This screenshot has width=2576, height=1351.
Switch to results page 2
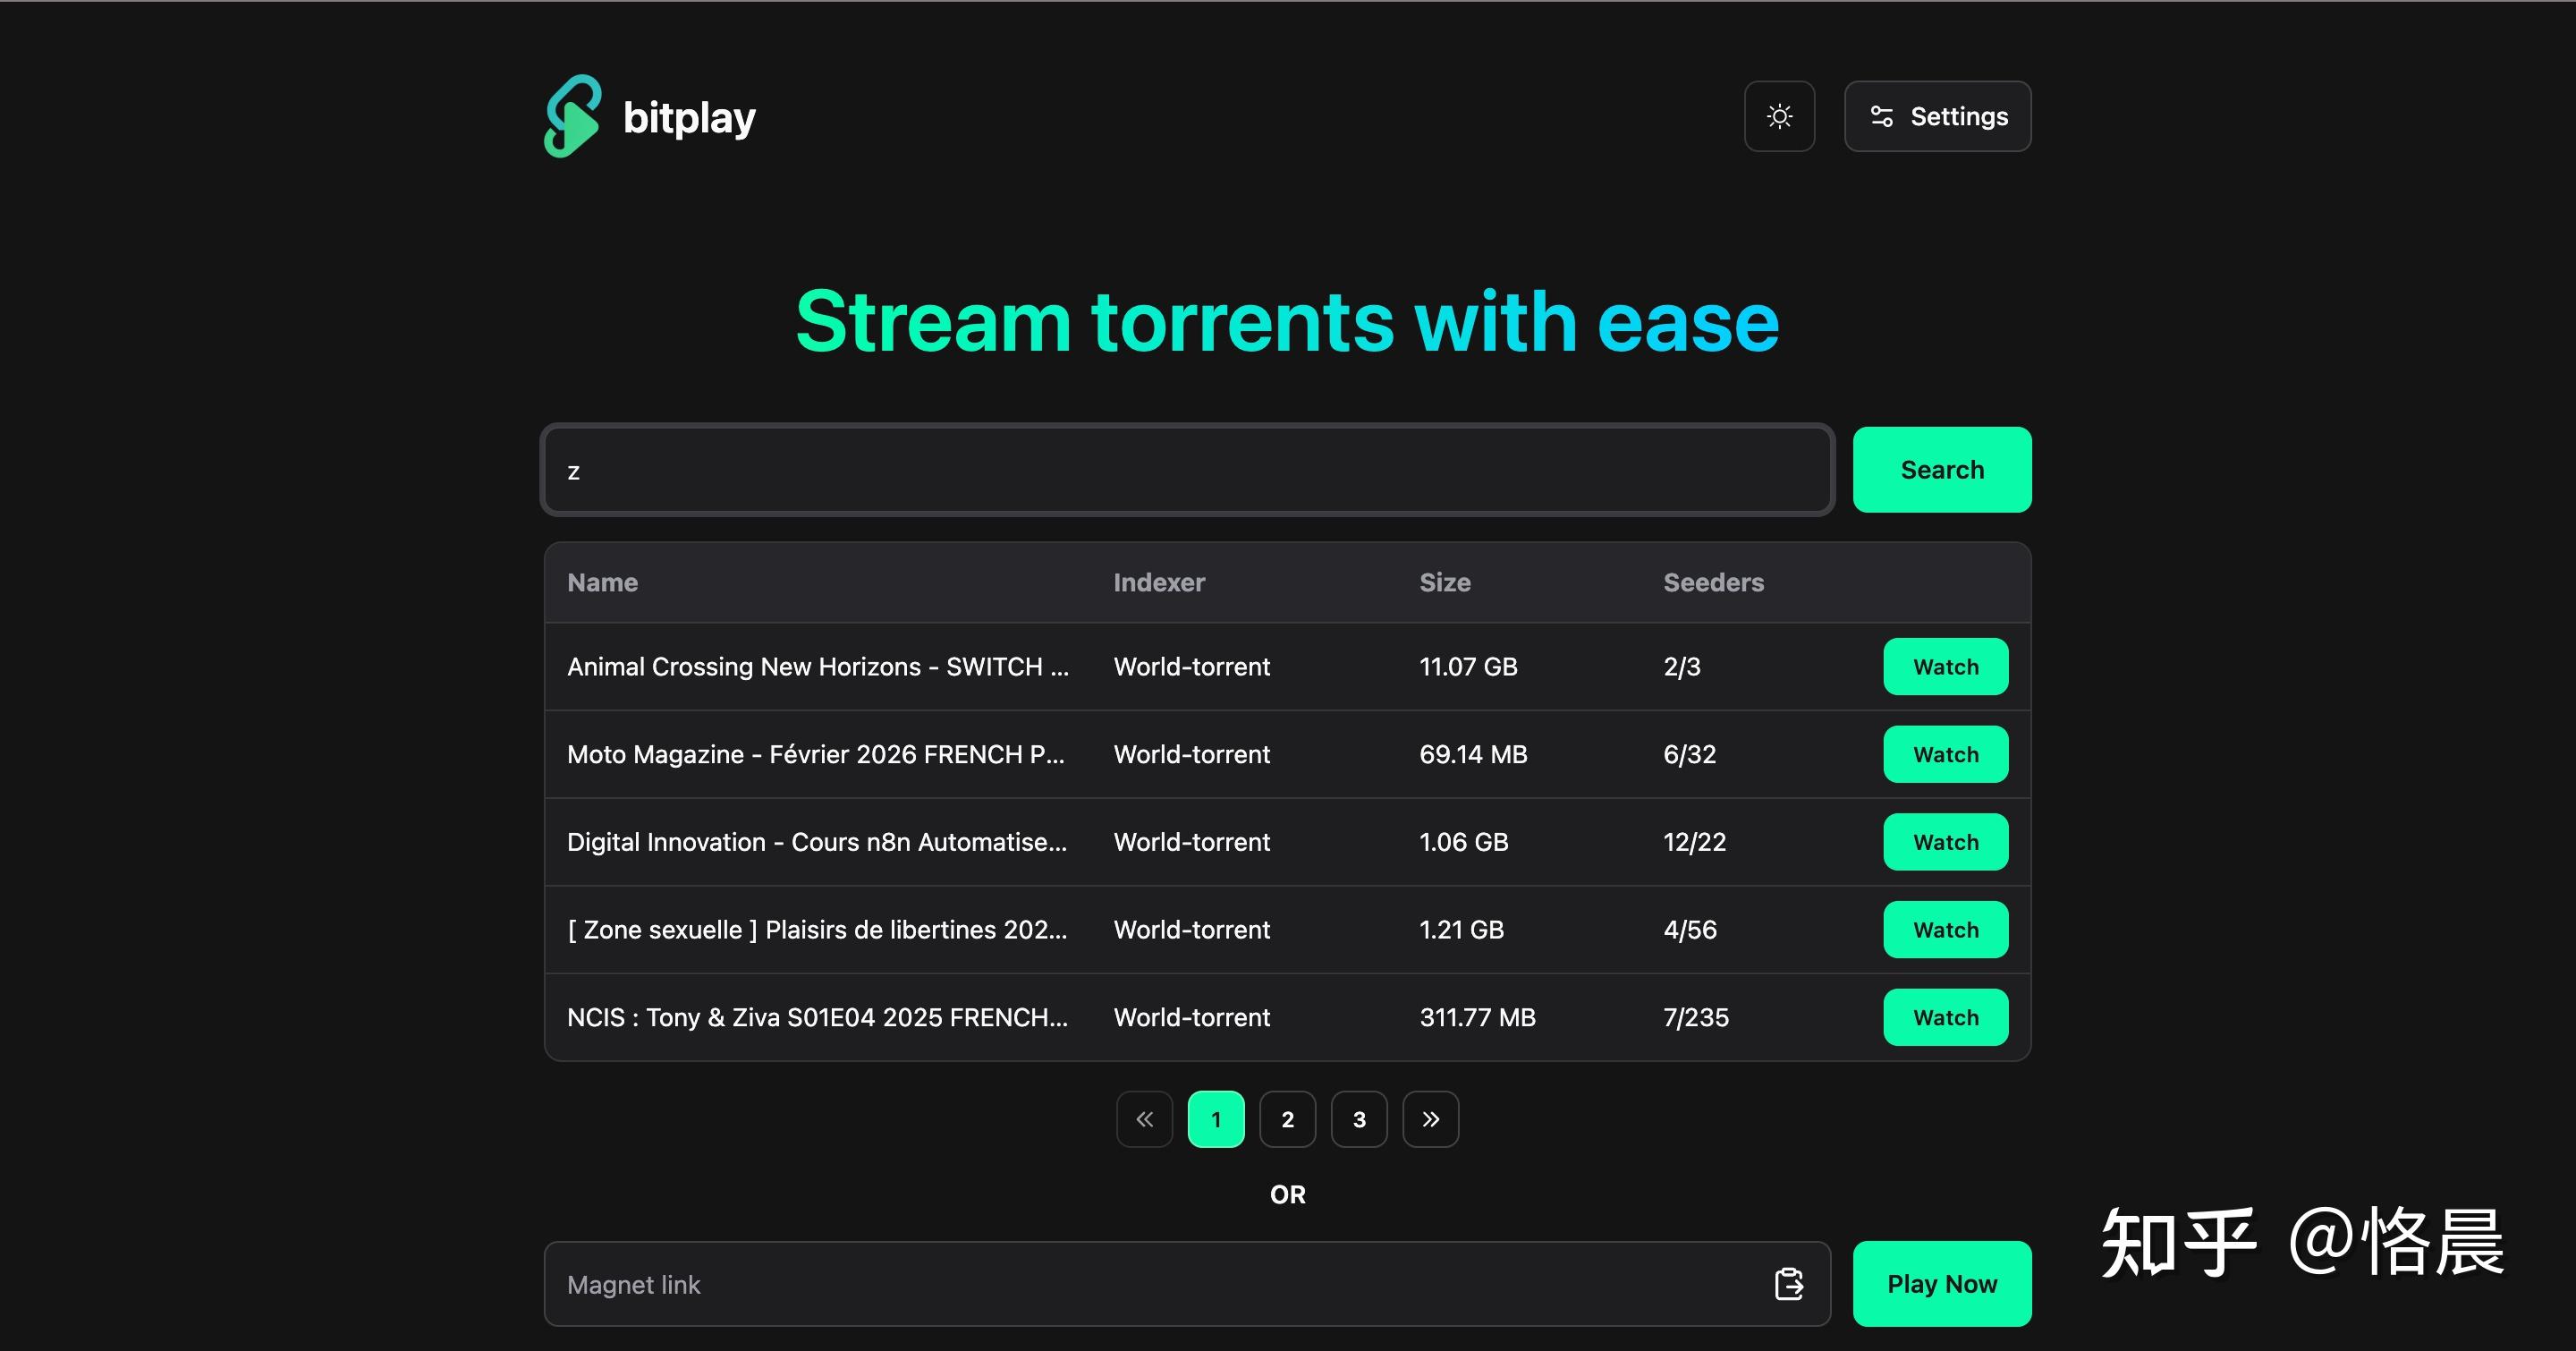[1287, 1119]
